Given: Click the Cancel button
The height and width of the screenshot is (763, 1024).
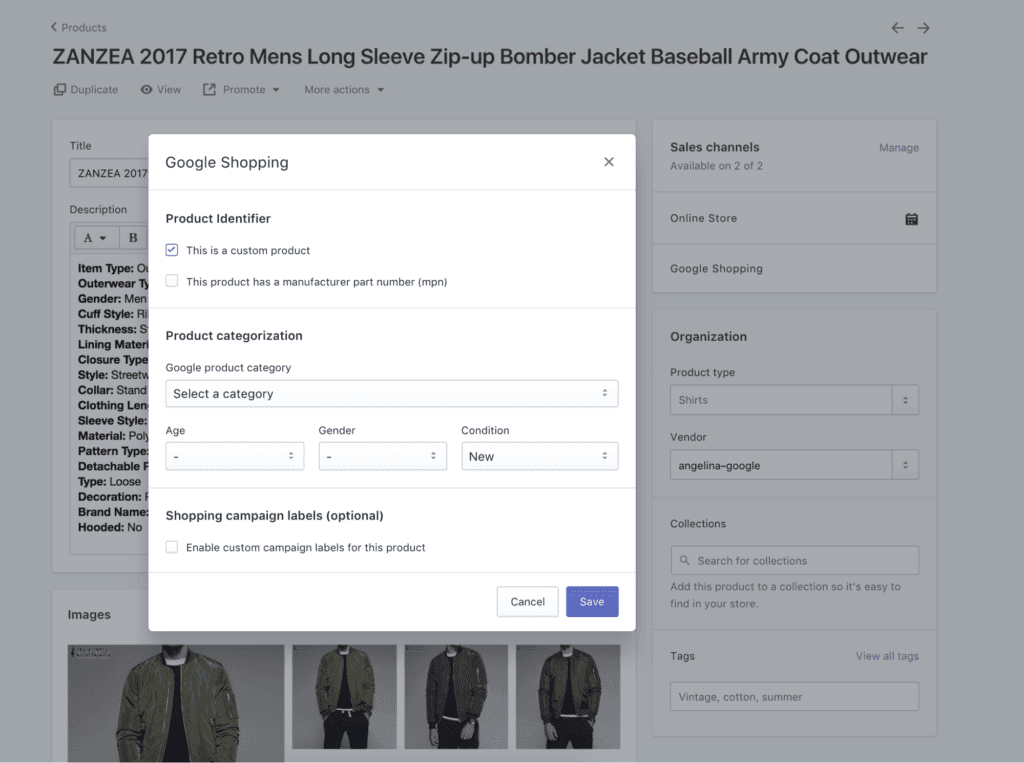Looking at the screenshot, I should [x=528, y=602].
